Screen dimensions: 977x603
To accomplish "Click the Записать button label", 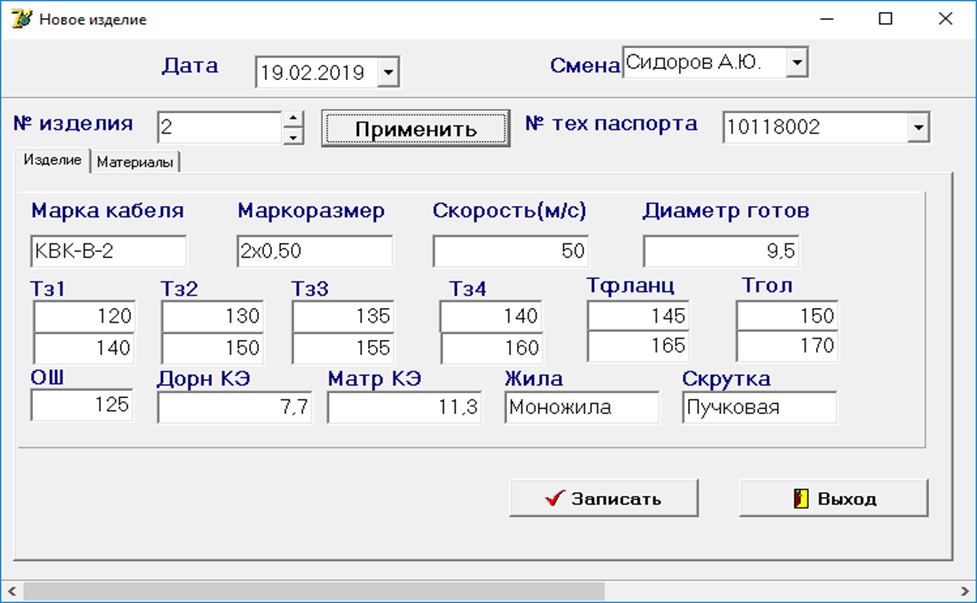I will pyautogui.click(x=616, y=499).
